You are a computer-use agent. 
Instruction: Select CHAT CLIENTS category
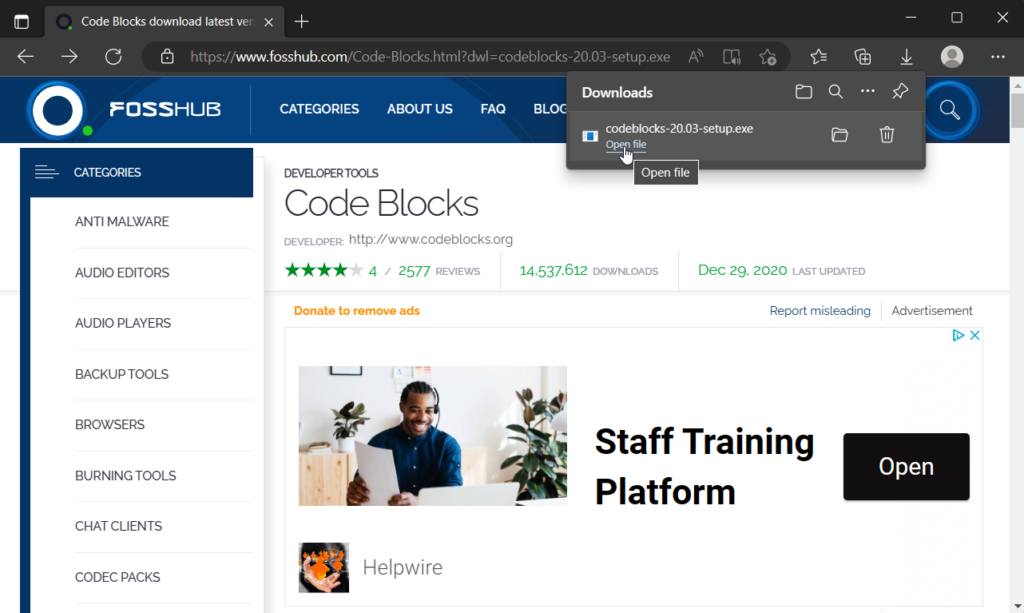click(118, 526)
